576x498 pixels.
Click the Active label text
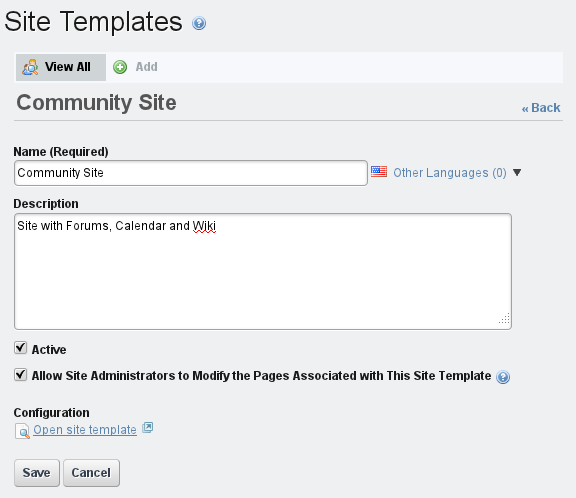tap(49, 350)
